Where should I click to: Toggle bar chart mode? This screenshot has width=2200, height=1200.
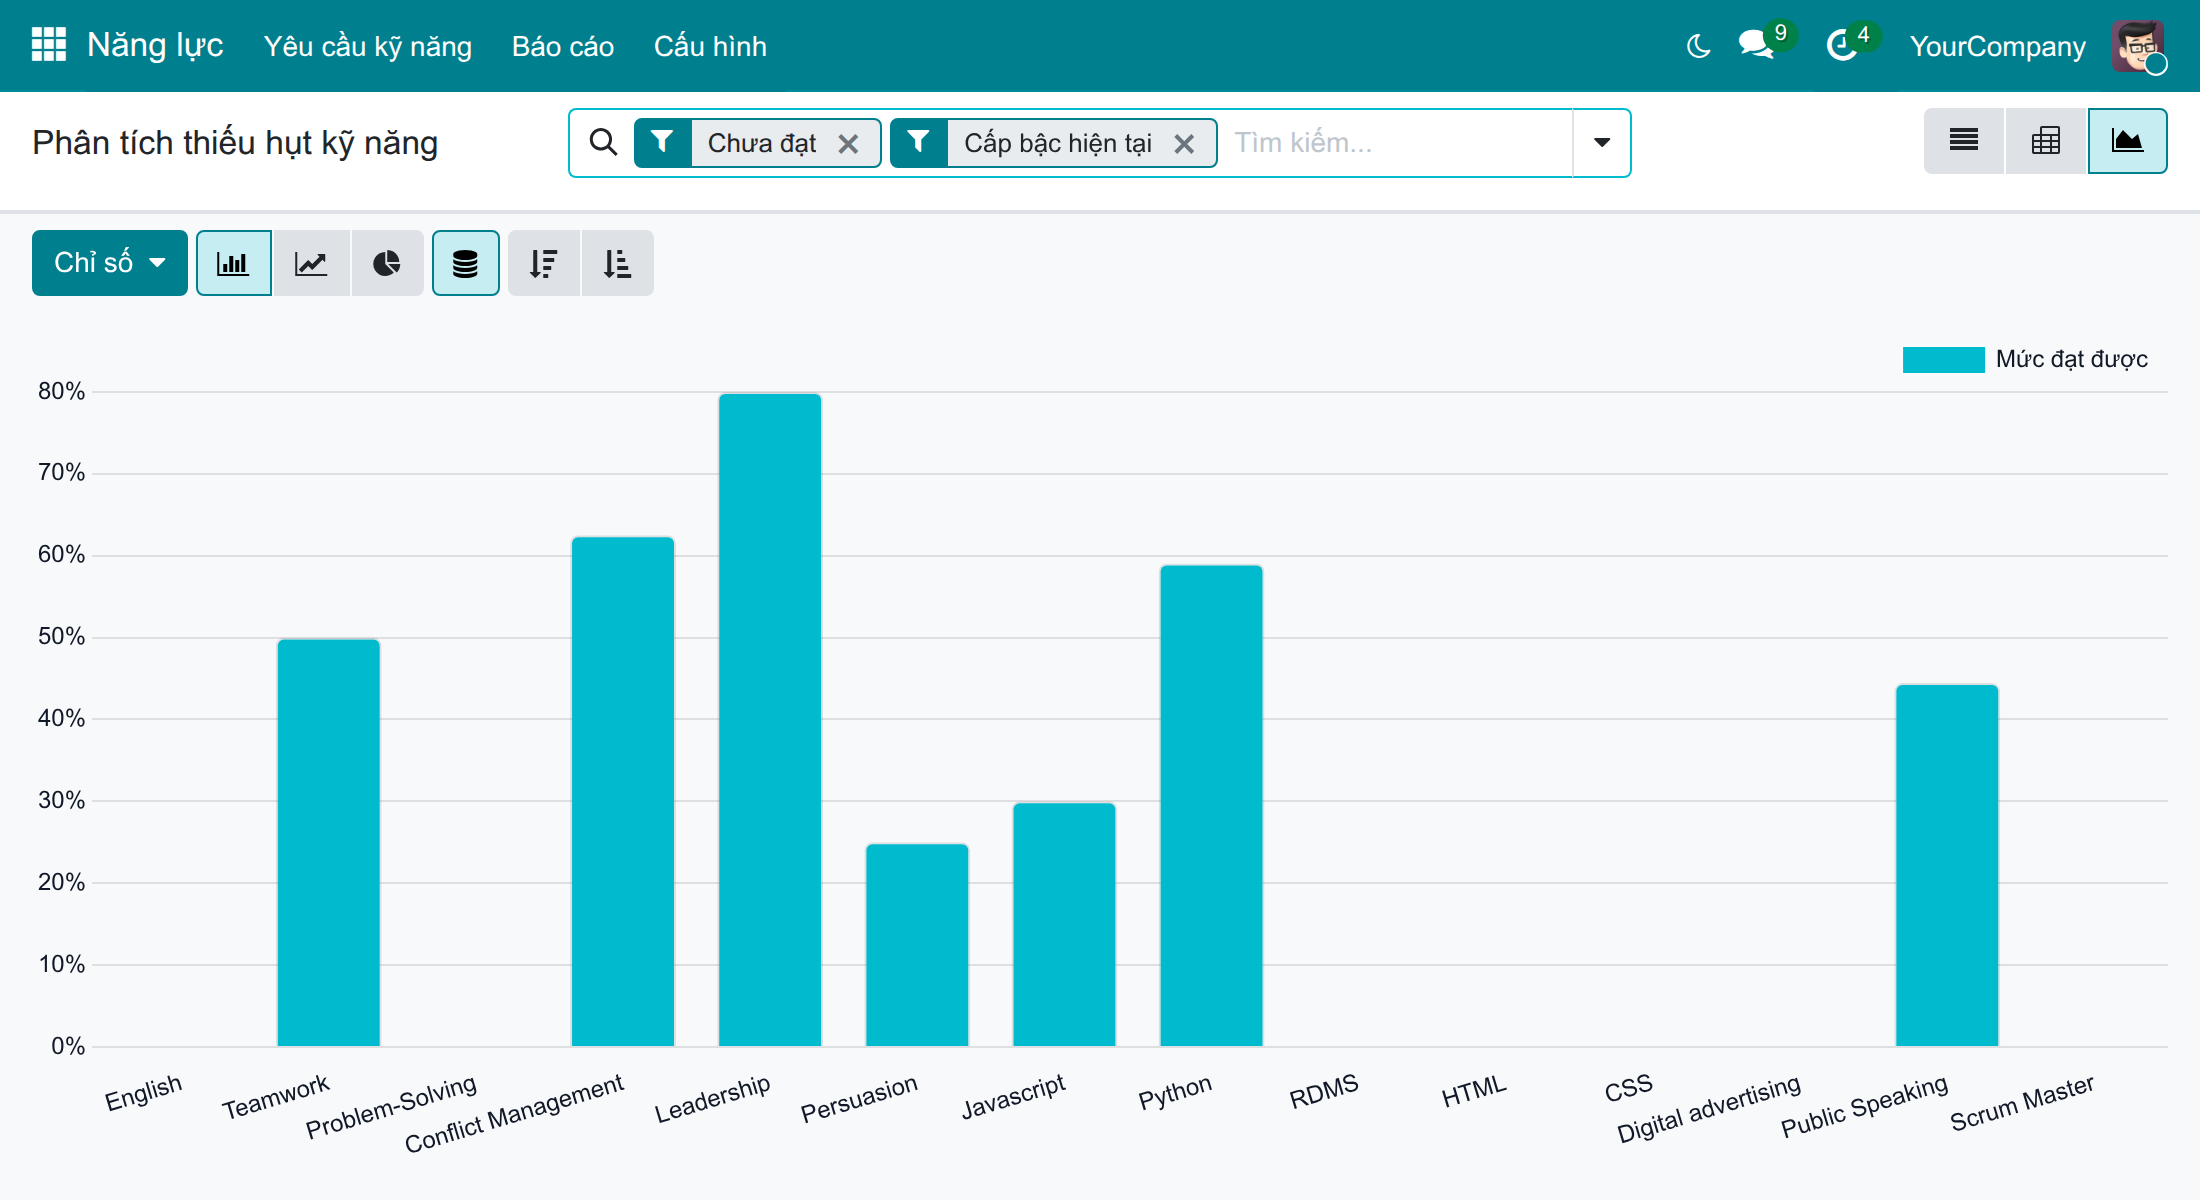tap(234, 263)
